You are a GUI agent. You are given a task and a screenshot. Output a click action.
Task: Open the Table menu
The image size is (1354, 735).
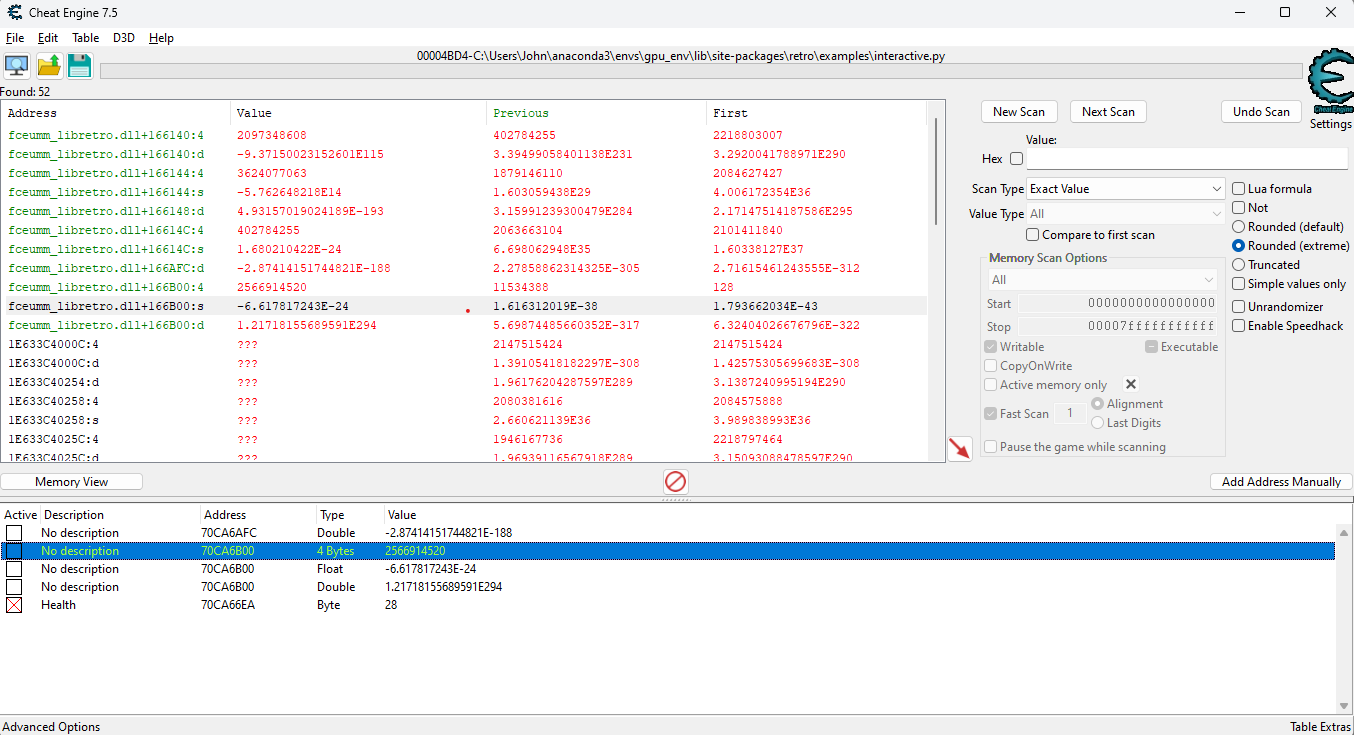click(x=85, y=38)
